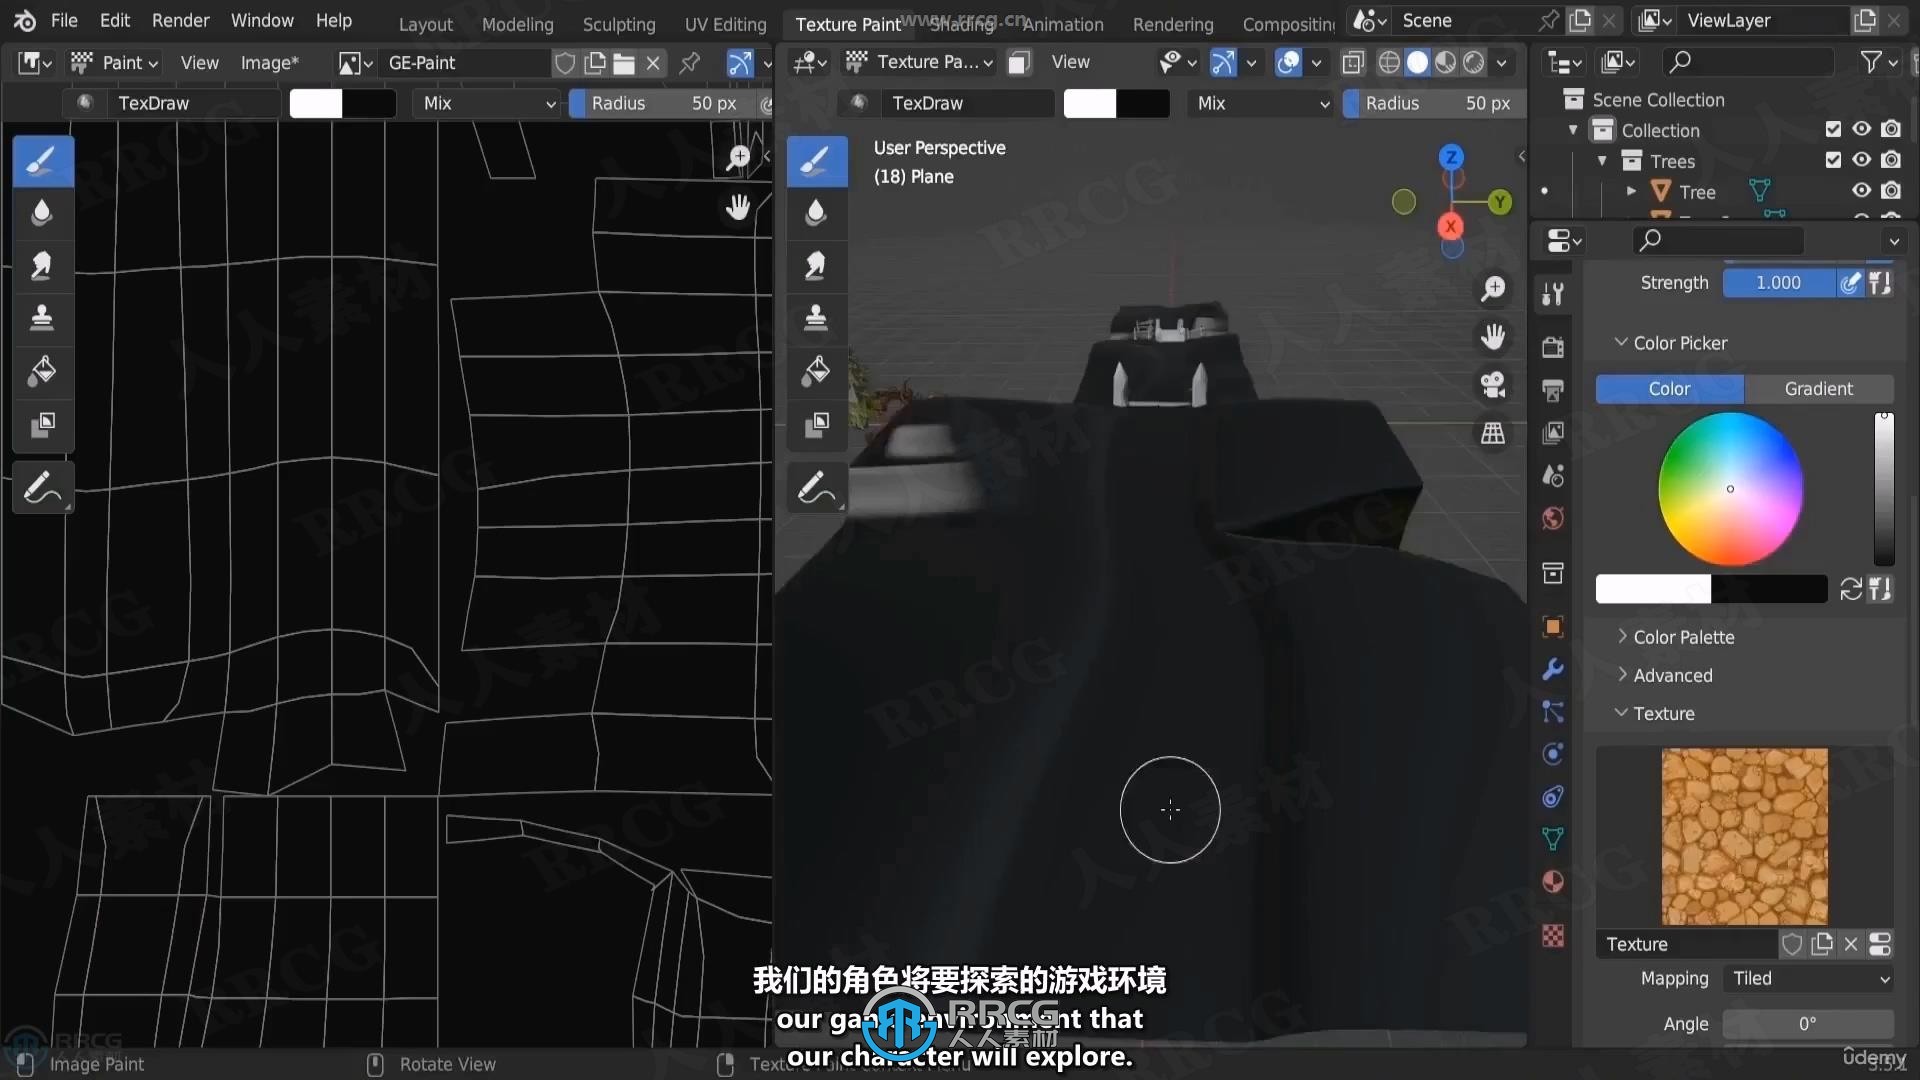Toggle Collection exclude checkbox in outliner
This screenshot has width=1920, height=1080.
pyautogui.click(x=1833, y=129)
